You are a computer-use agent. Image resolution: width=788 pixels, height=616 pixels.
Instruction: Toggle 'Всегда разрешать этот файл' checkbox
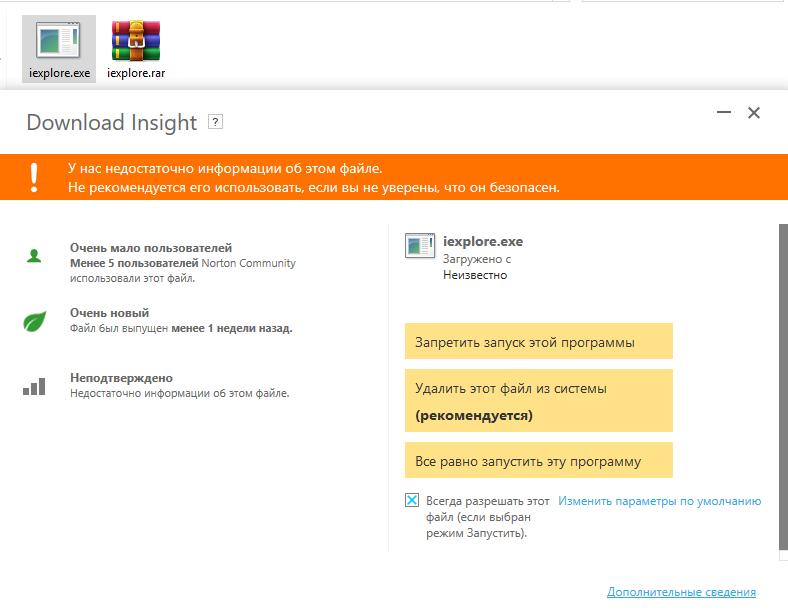412,500
